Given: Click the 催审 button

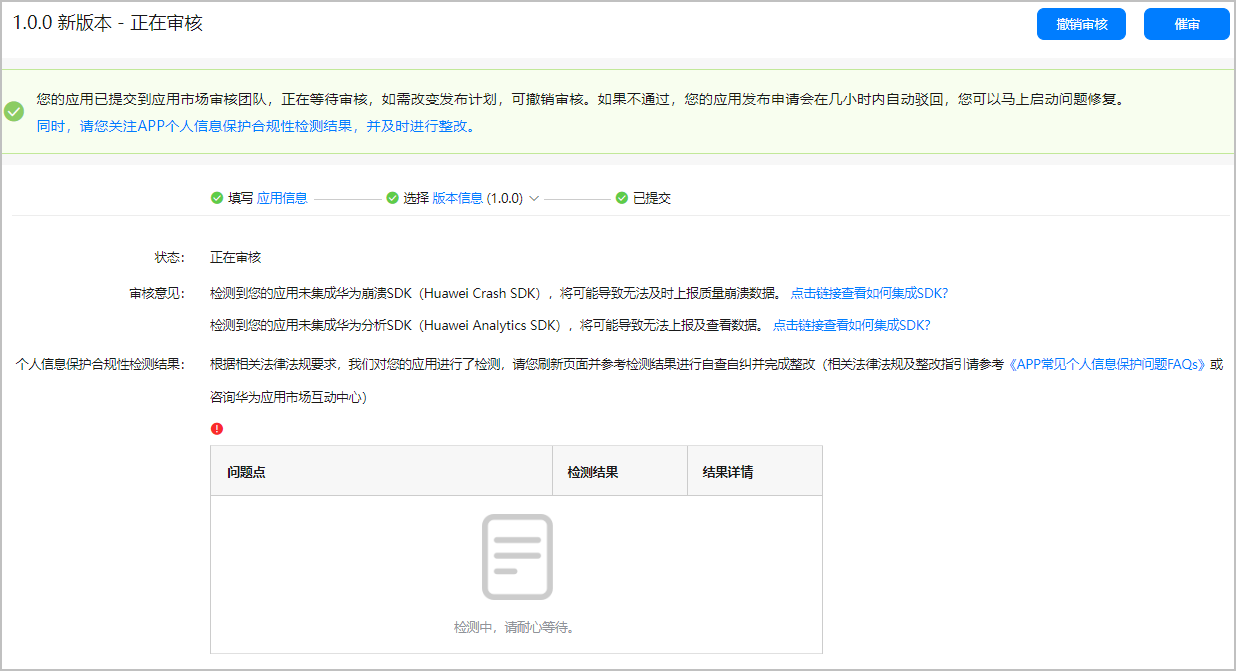Looking at the screenshot, I should [x=1187, y=24].
